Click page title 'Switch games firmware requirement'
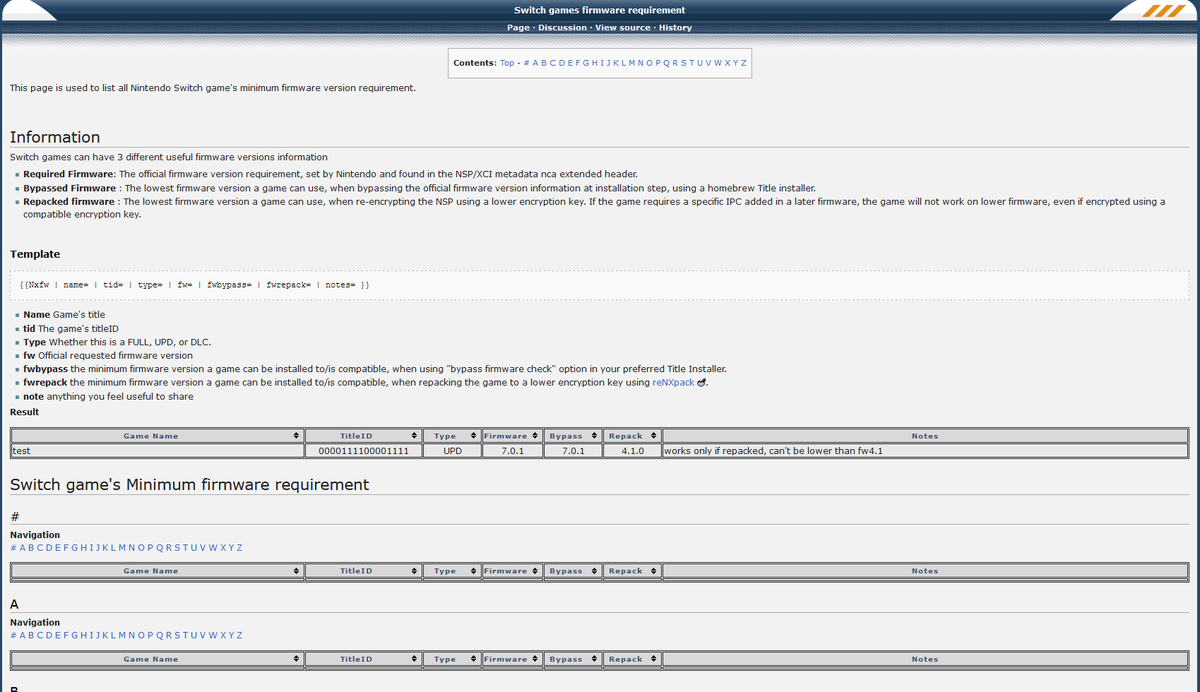The image size is (1200, 692). (x=600, y=10)
